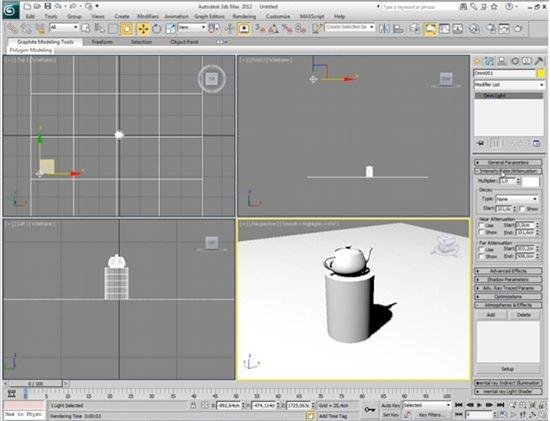Click the Add button under Atmospheres & Effects
The height and width of the screenshot is (421, 550).
coord(490,315)
